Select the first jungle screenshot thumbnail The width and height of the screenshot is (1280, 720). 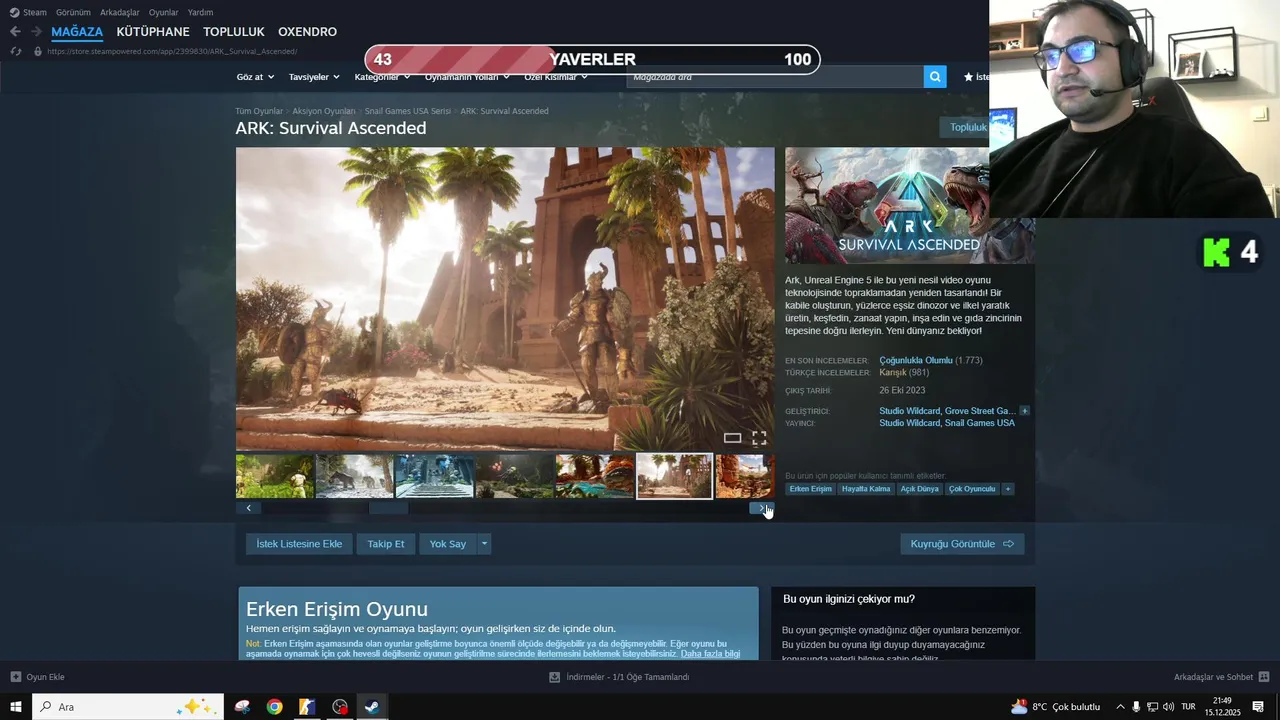coord(275,476)
